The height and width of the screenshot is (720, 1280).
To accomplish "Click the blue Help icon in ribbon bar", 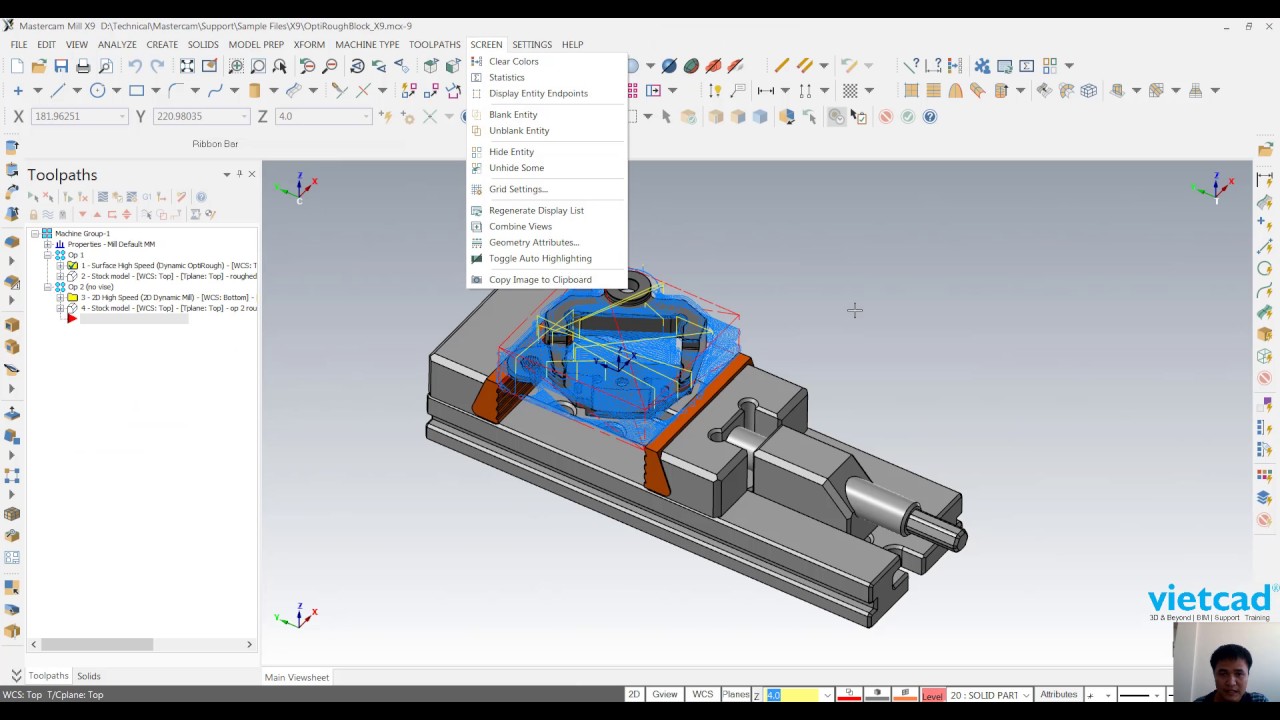I will tap(930, 116).
